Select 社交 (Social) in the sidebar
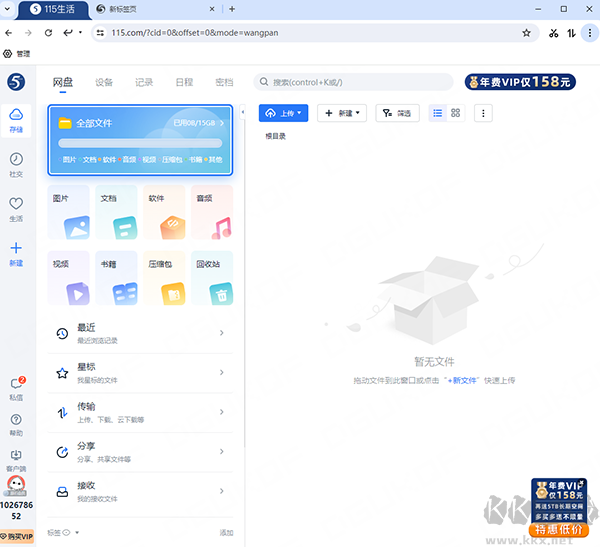This screenshot has width=600, height=547. pyautogui.click(x=16, y=164)
